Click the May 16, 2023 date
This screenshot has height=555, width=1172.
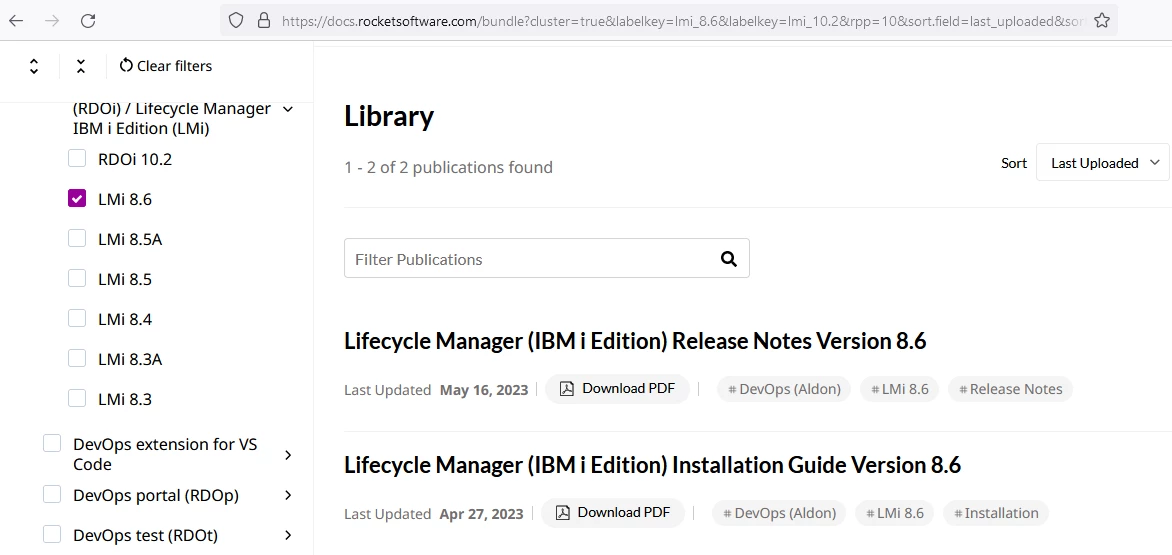coord(484,390)
